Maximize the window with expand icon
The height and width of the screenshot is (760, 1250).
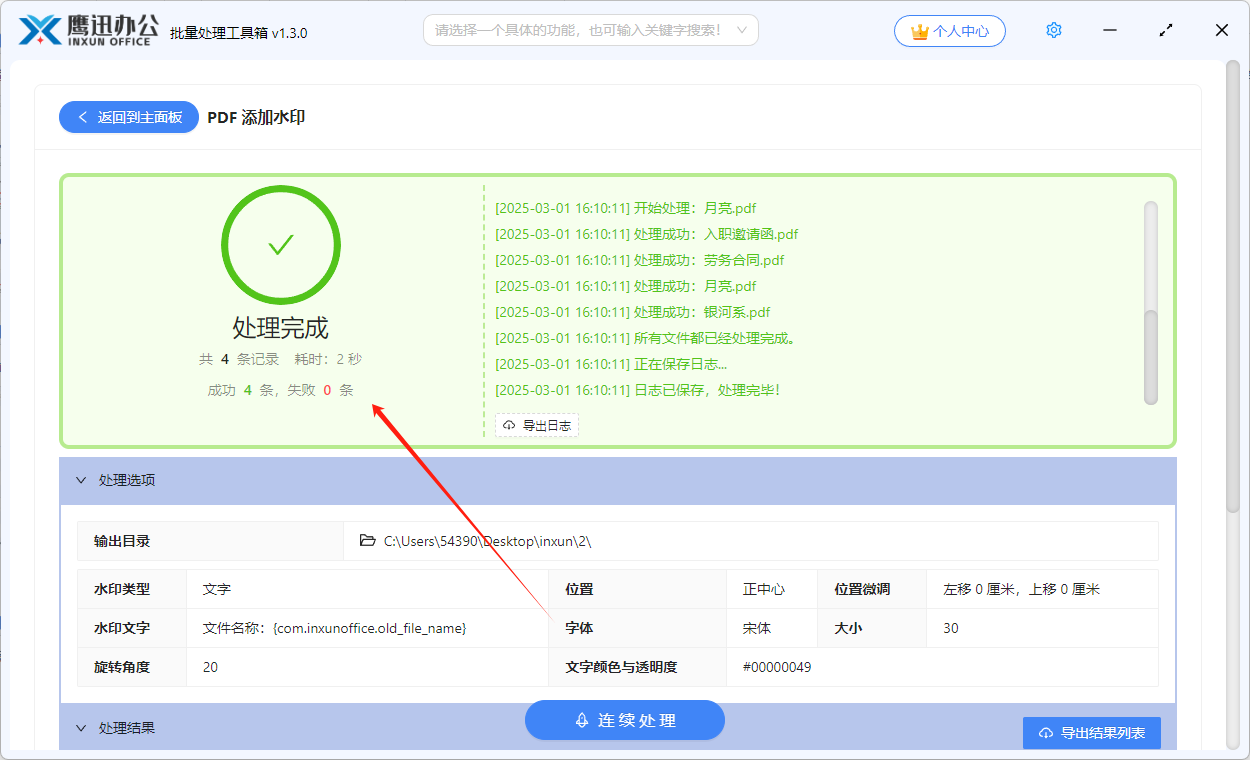[1166, 31]
